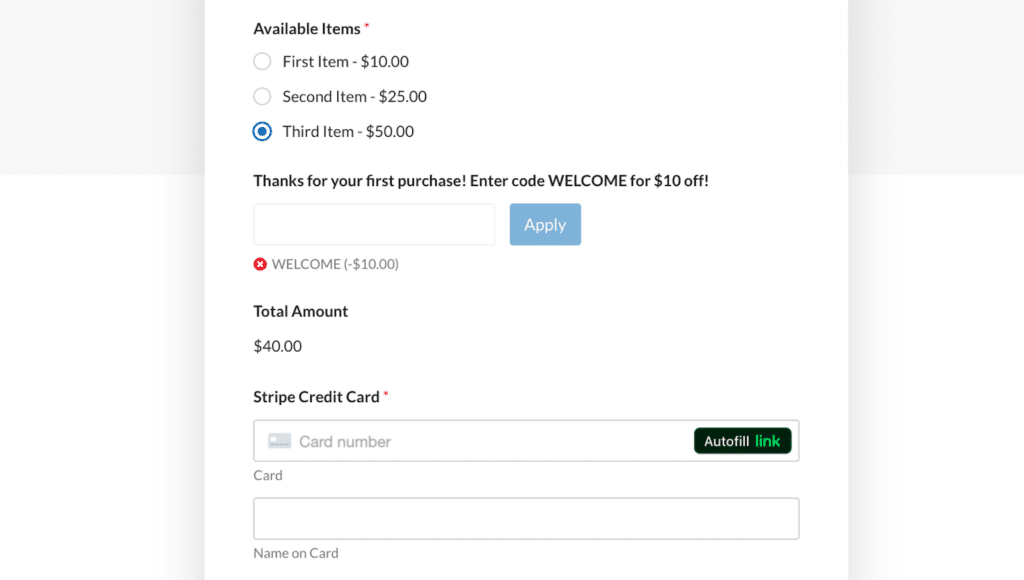1024x580 pixels.
Task: Click the Card label under card number field
Action: click(267, 475)
